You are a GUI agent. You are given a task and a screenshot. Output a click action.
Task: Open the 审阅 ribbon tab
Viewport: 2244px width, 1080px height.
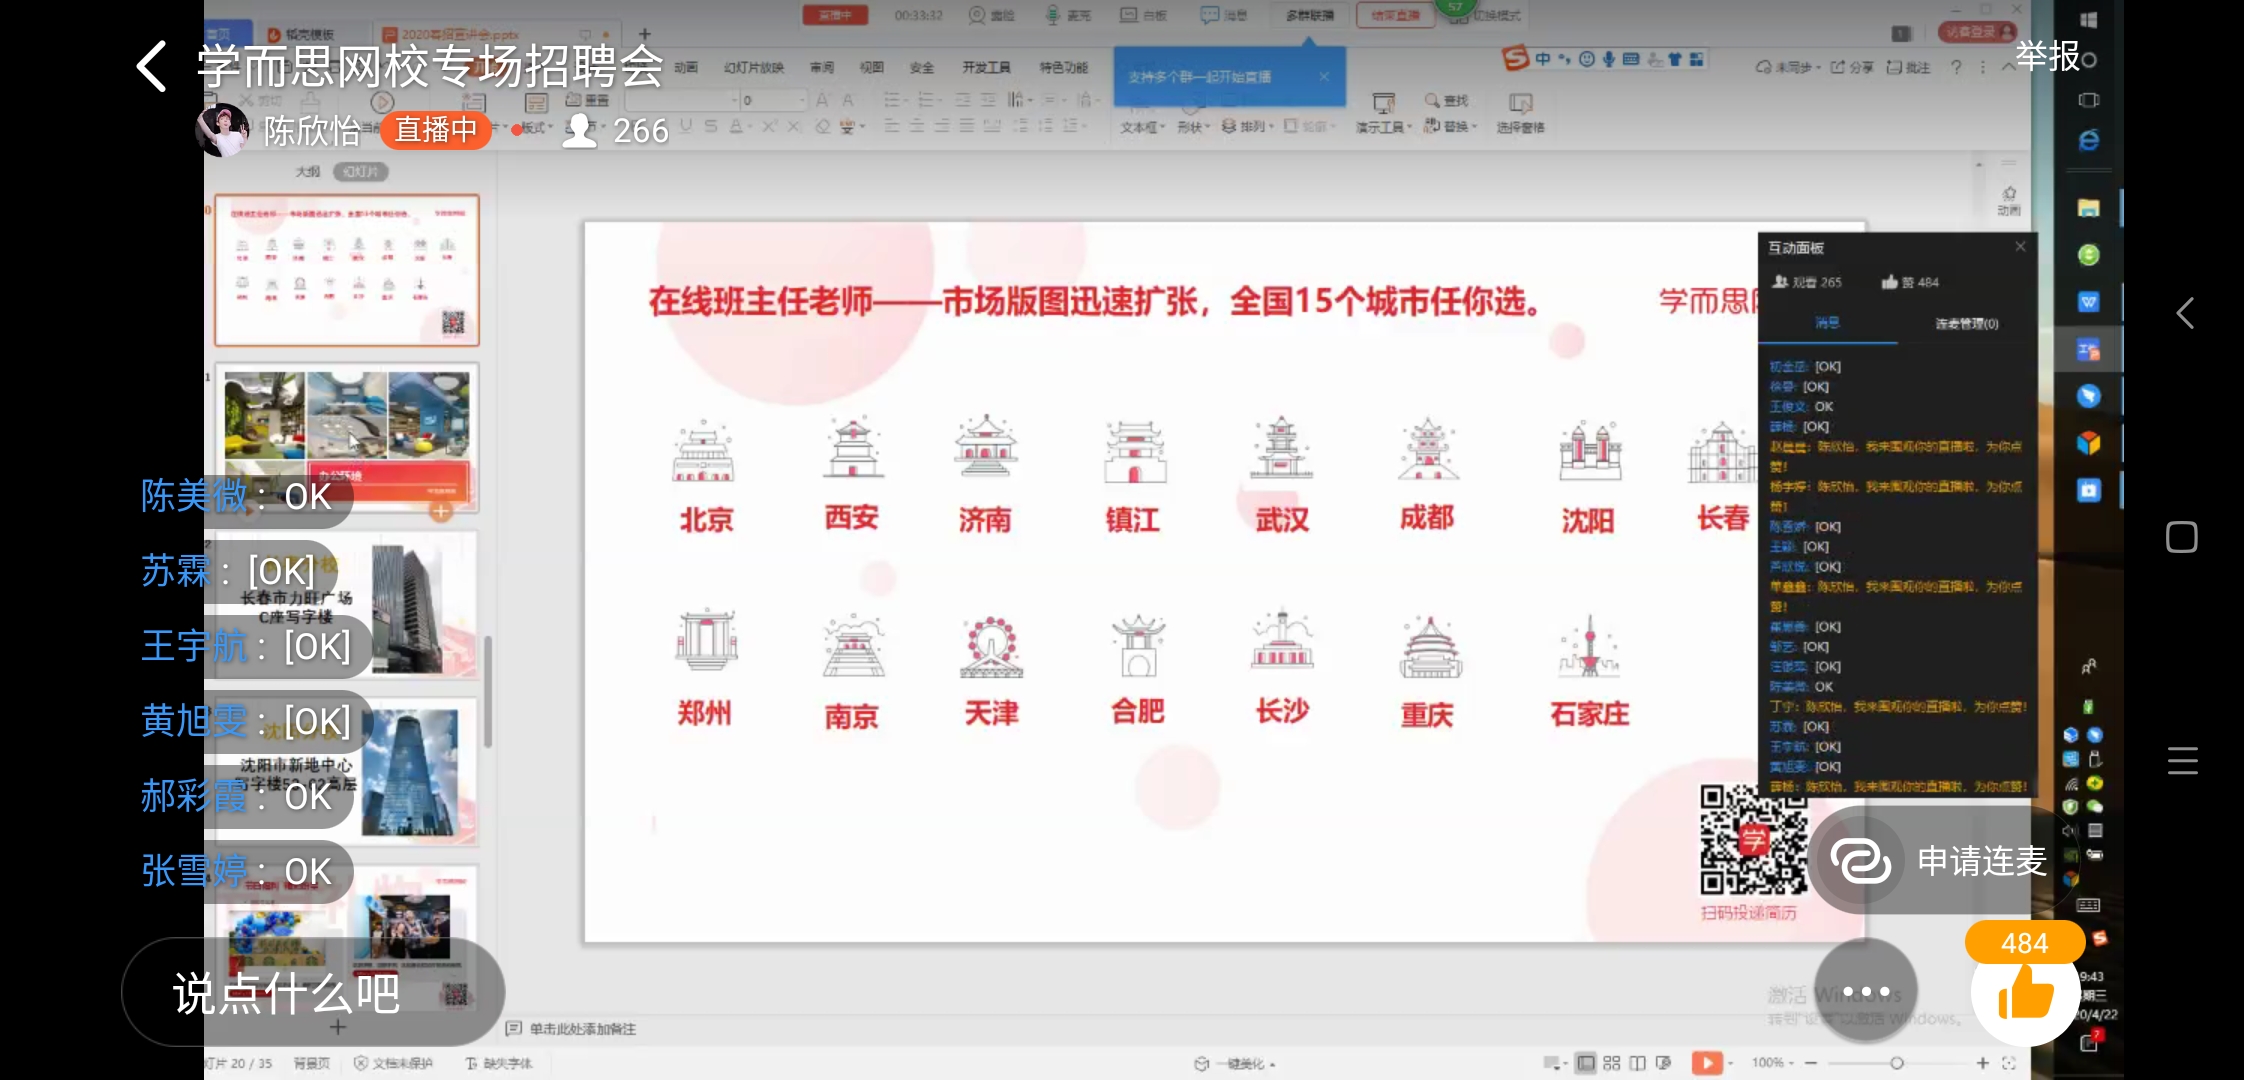(822, 68)
